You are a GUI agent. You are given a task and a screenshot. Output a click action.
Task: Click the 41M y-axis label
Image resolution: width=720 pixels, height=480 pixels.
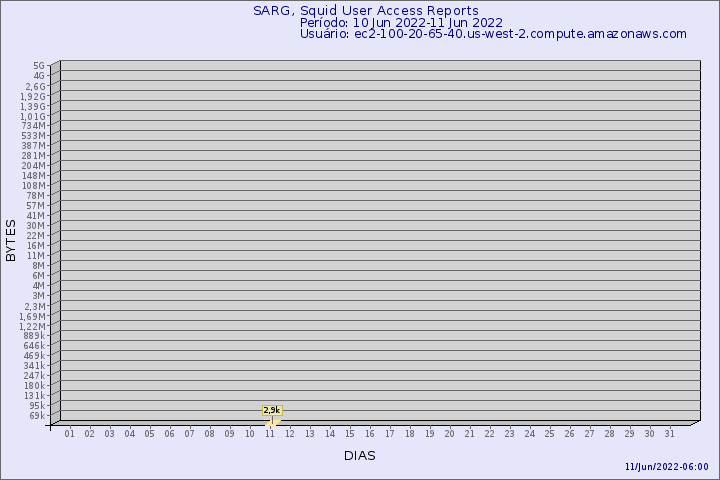click(x=35, y=216)
